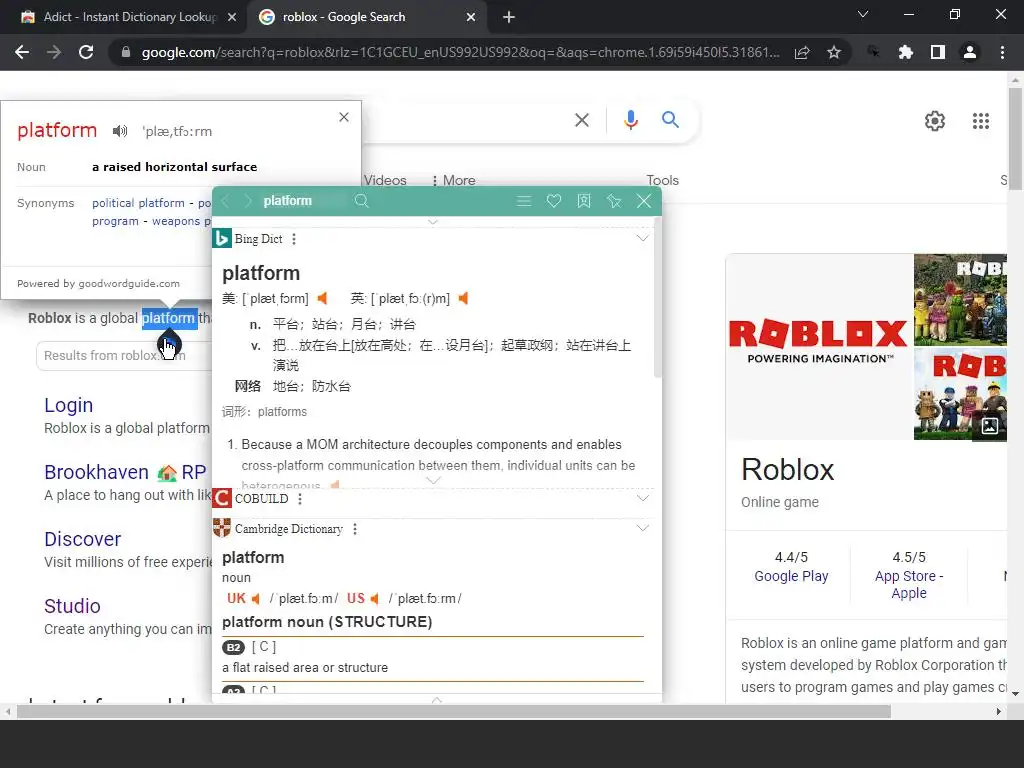Close the Adict Instant Dictionary browser tab
The height and width of the screenshot is (768, 1024).
click(x=232, y=17)
